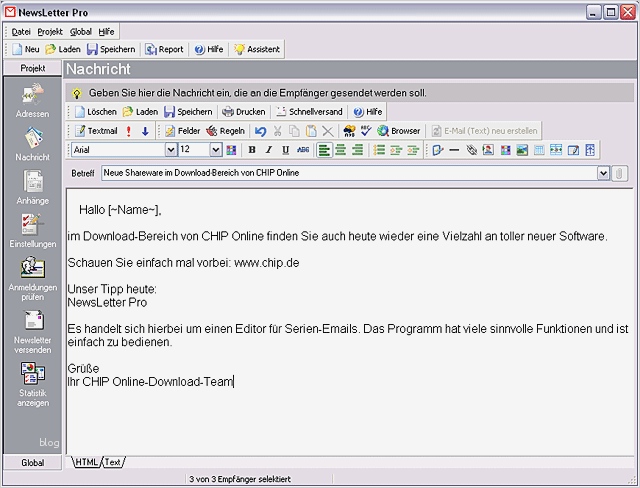
Task: Open Statistik anzeigen in the sidebar
Action: point(33,385)
